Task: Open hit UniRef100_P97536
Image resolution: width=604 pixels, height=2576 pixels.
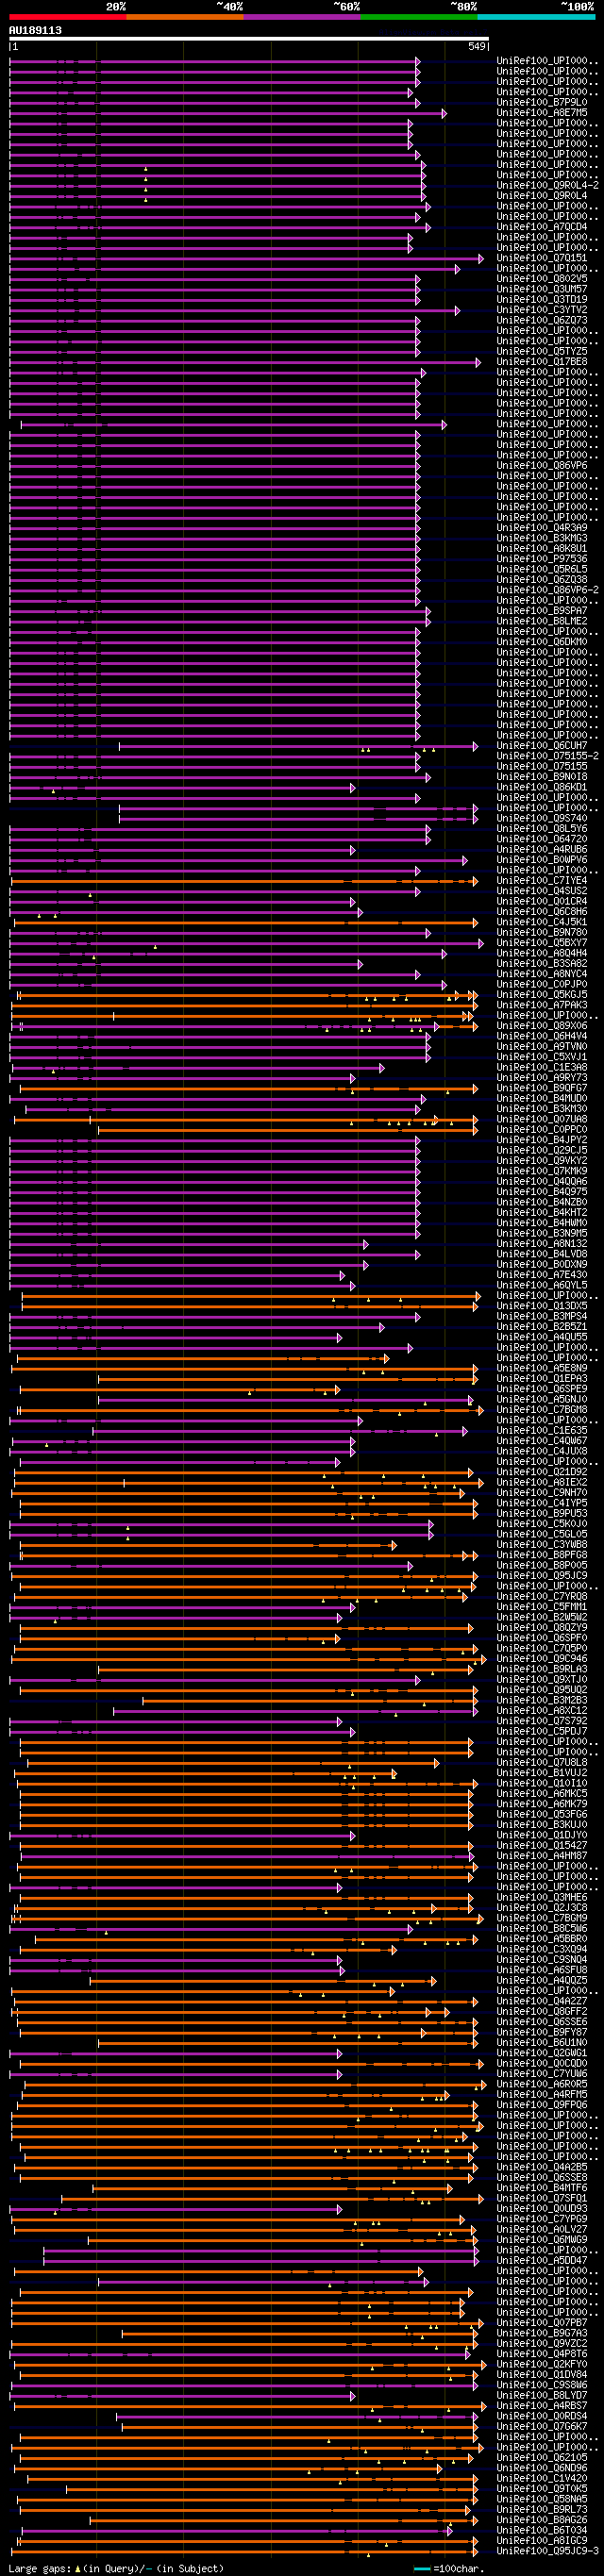Action: tap(542, 559)
